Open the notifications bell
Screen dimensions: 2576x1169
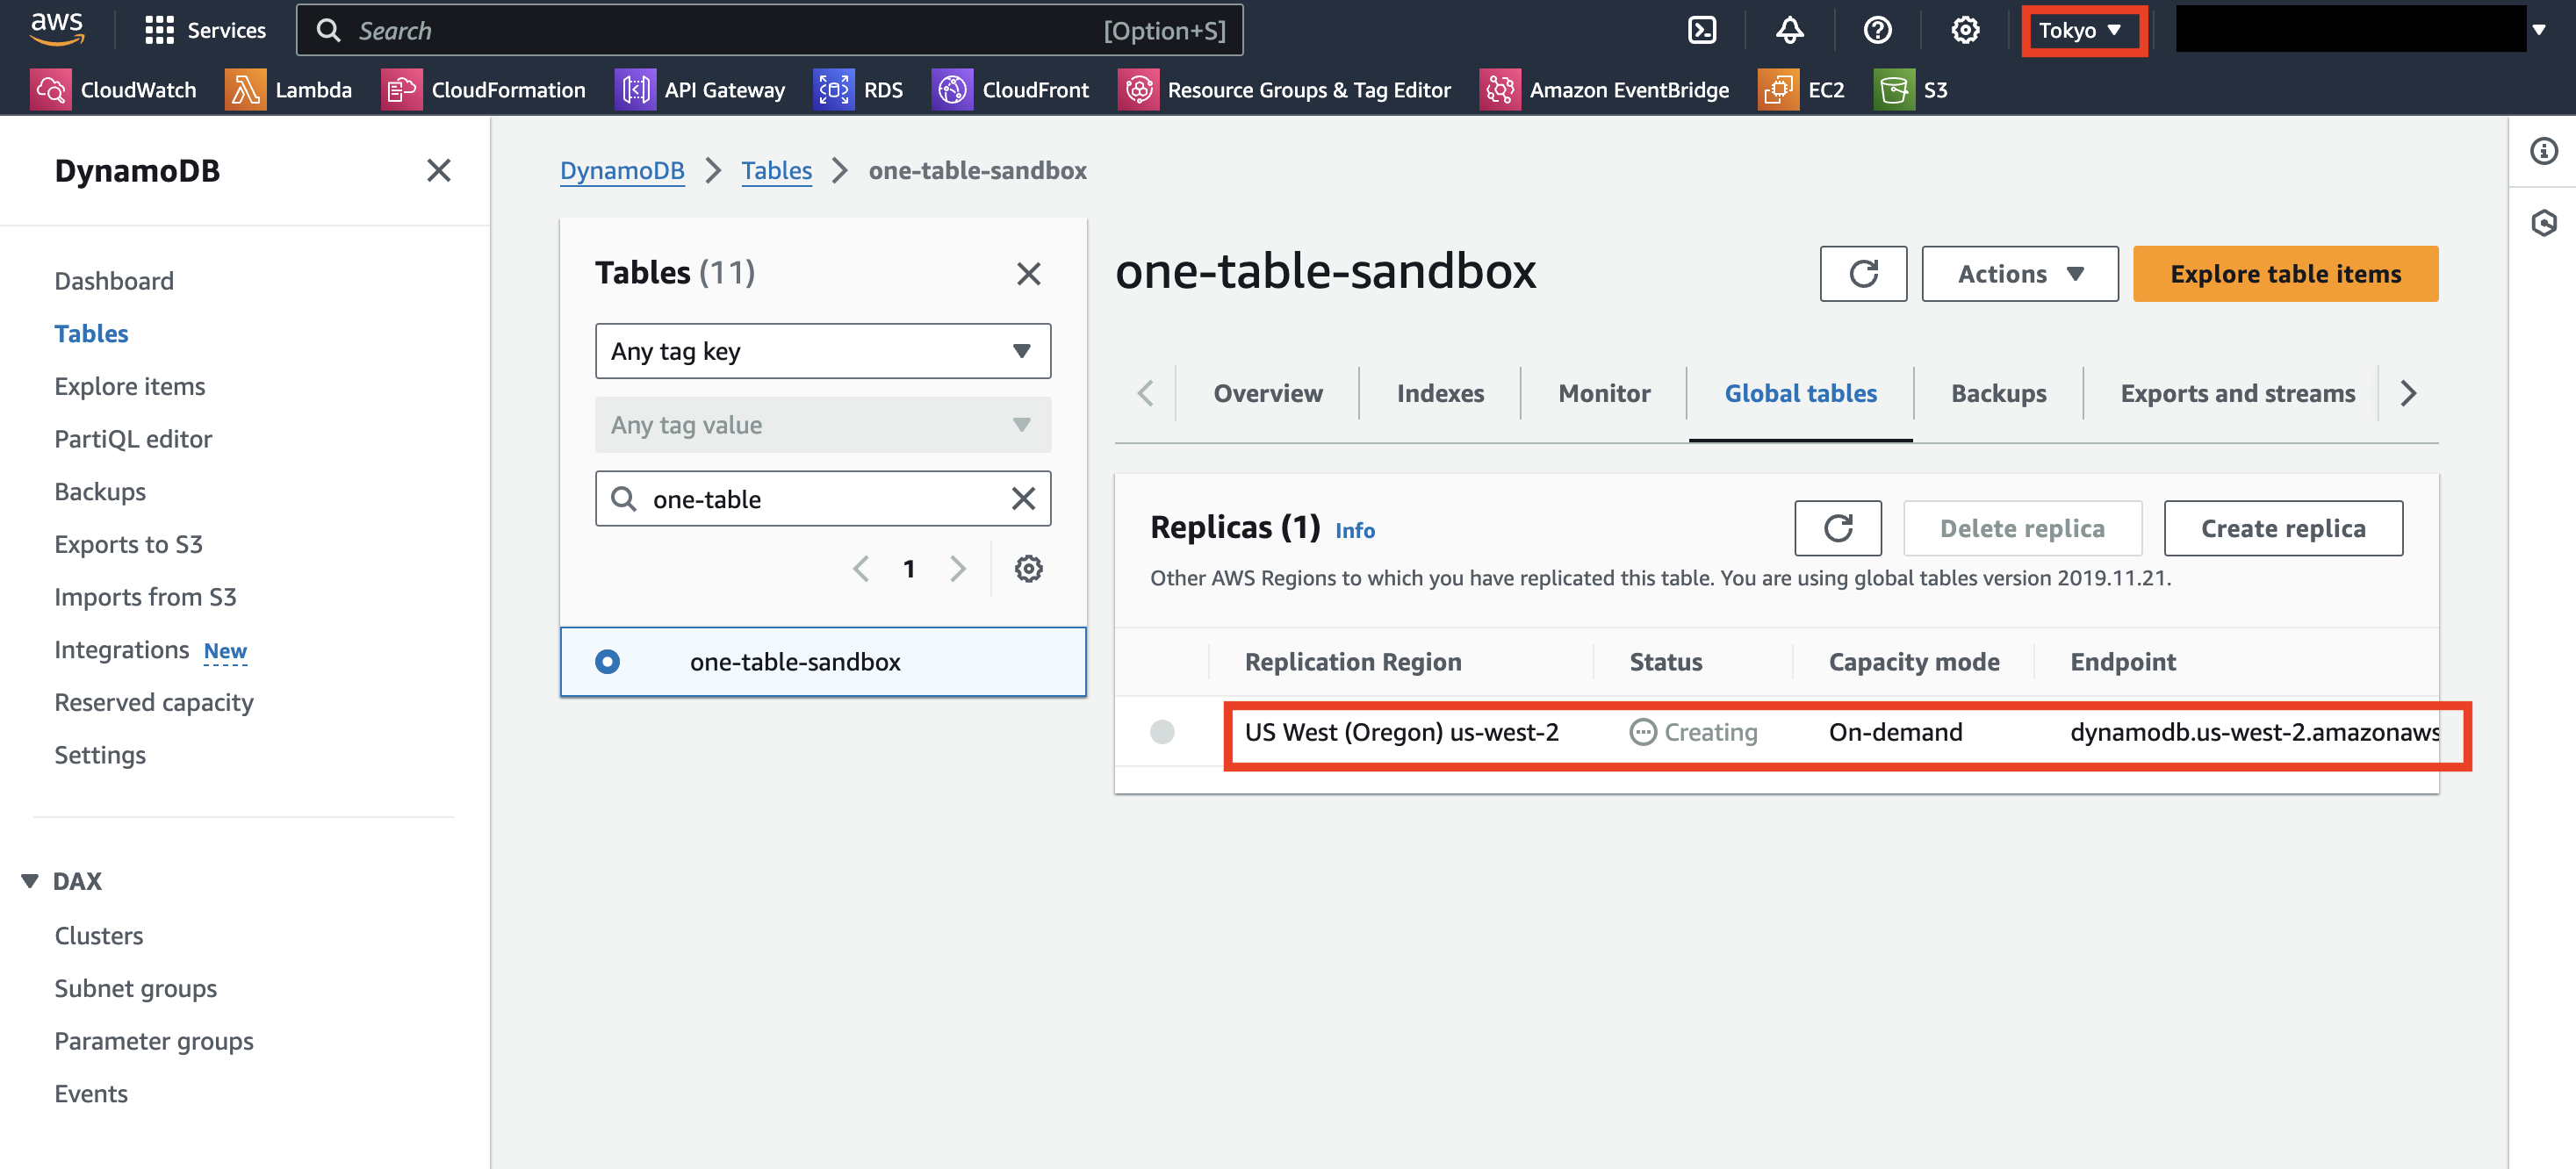point(1789,30)
